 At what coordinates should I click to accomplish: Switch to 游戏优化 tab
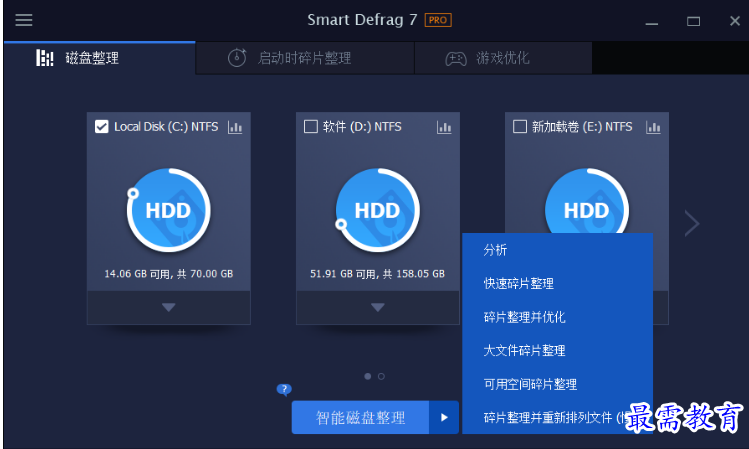click(x=503, y=58)
